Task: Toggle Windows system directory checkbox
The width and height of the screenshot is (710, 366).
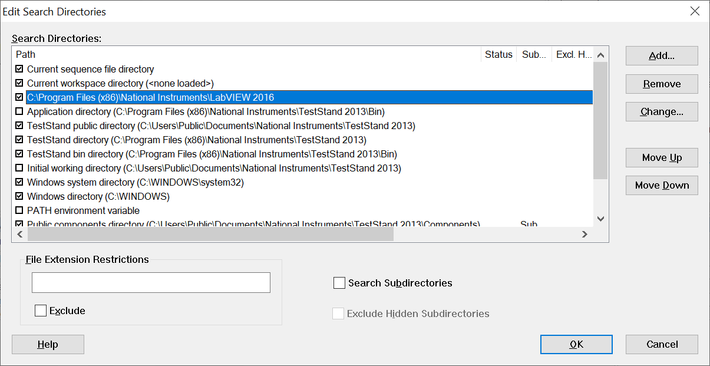Action: click(19, 183)
